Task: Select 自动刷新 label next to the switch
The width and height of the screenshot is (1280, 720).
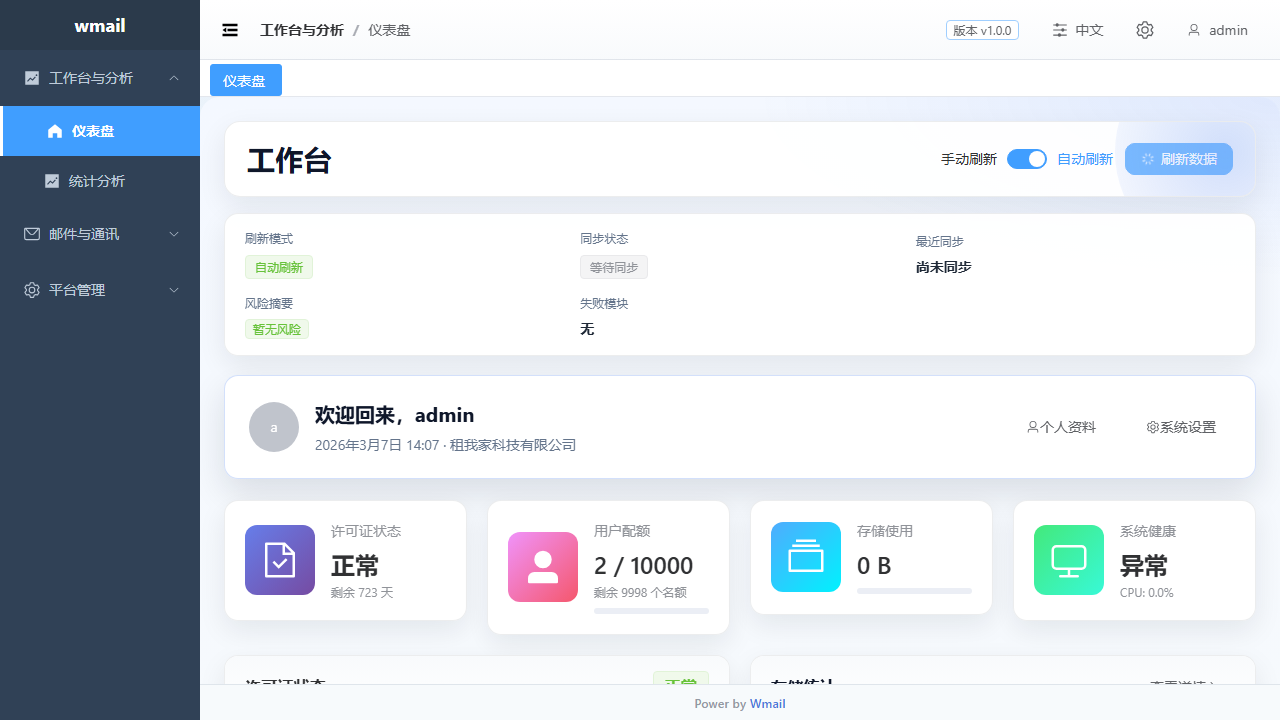Action: 1085,159
